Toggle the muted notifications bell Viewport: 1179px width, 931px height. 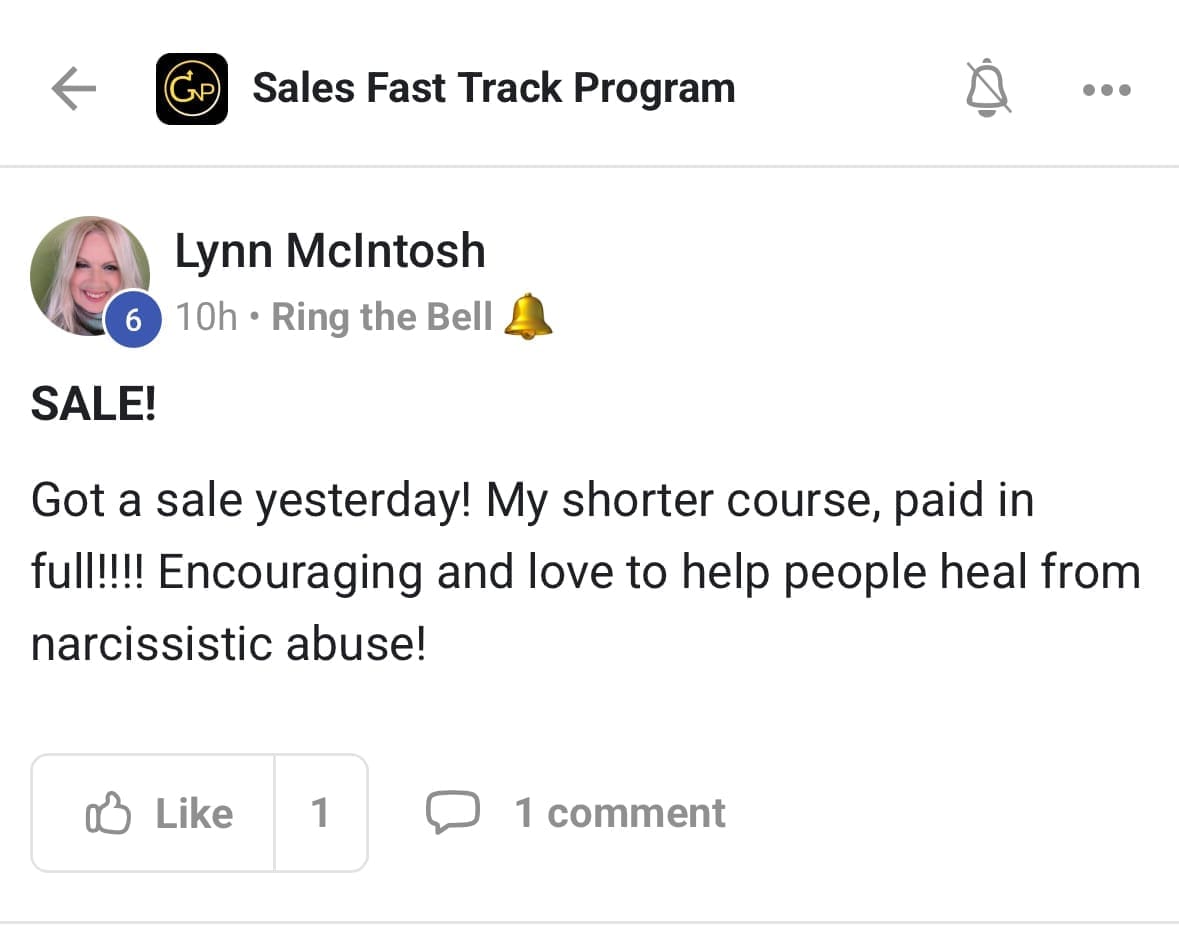point(987,89)
